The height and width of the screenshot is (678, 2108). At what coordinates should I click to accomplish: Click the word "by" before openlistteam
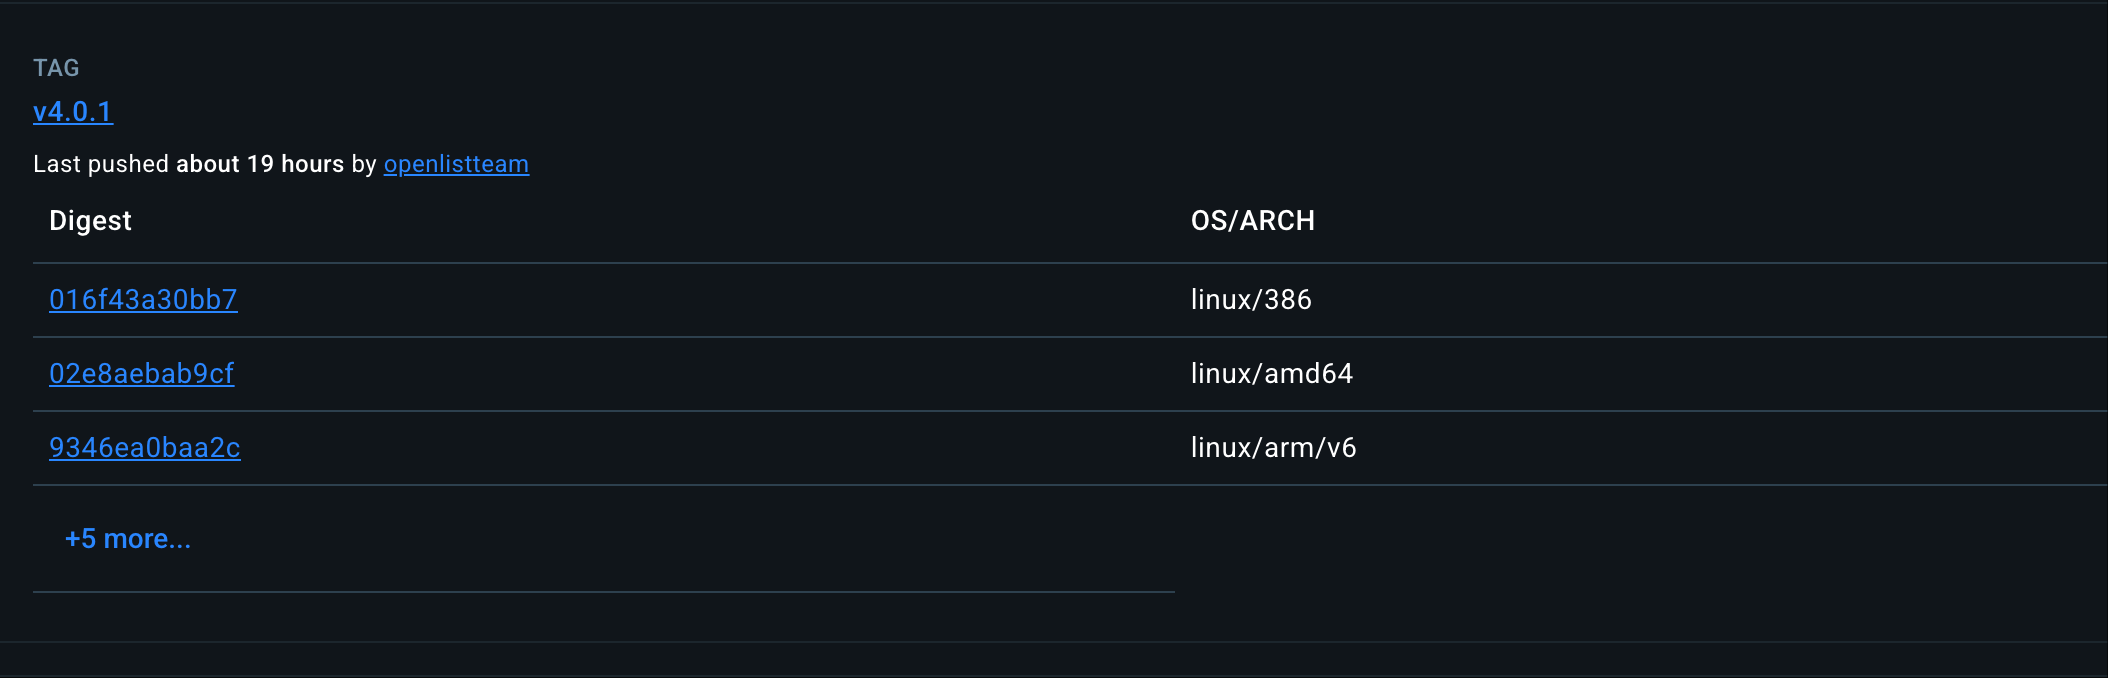tap(364, 164)
